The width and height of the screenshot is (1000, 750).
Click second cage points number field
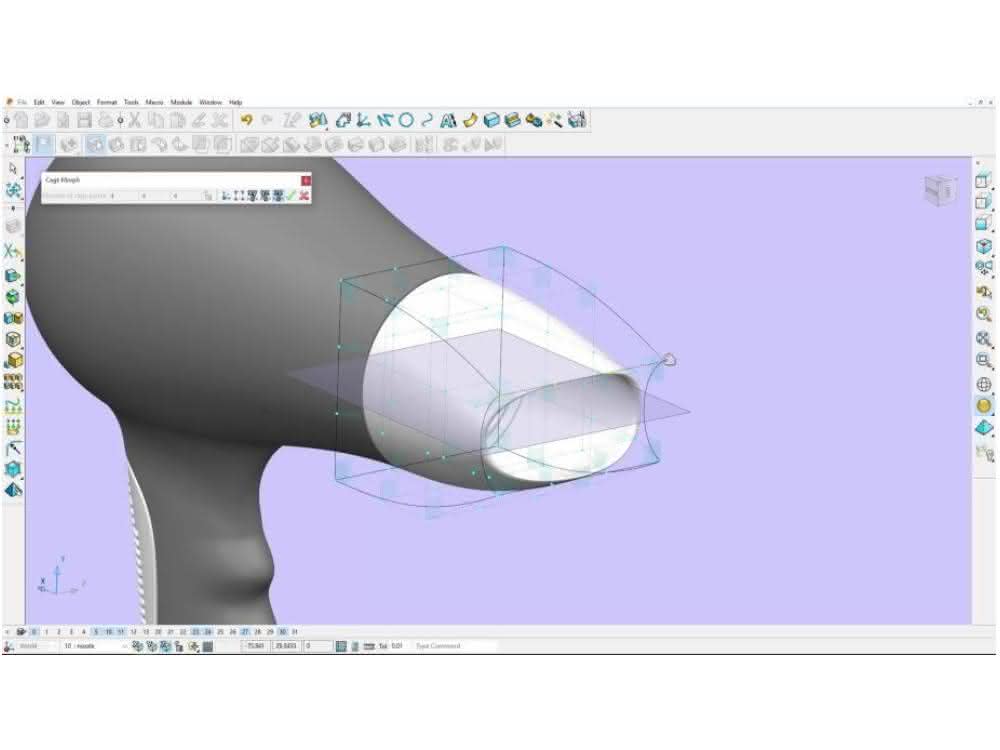(x=154, y=196)
